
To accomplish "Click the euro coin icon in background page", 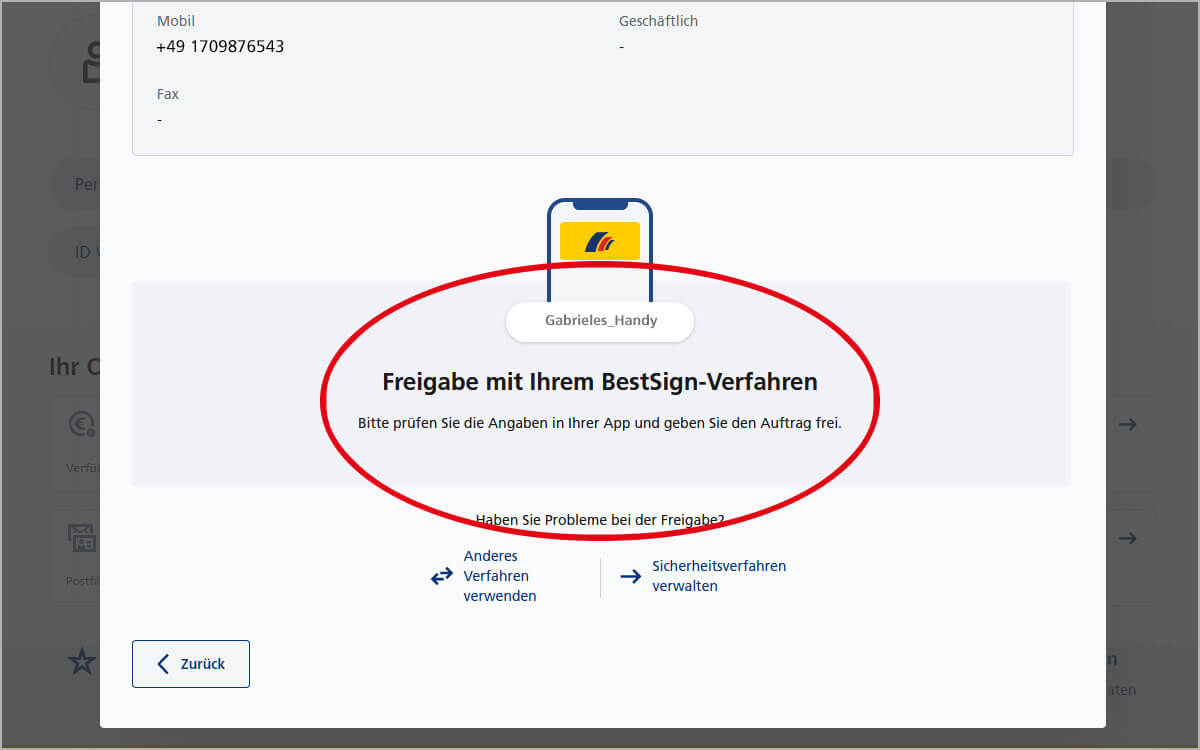I will pos(82,426).
